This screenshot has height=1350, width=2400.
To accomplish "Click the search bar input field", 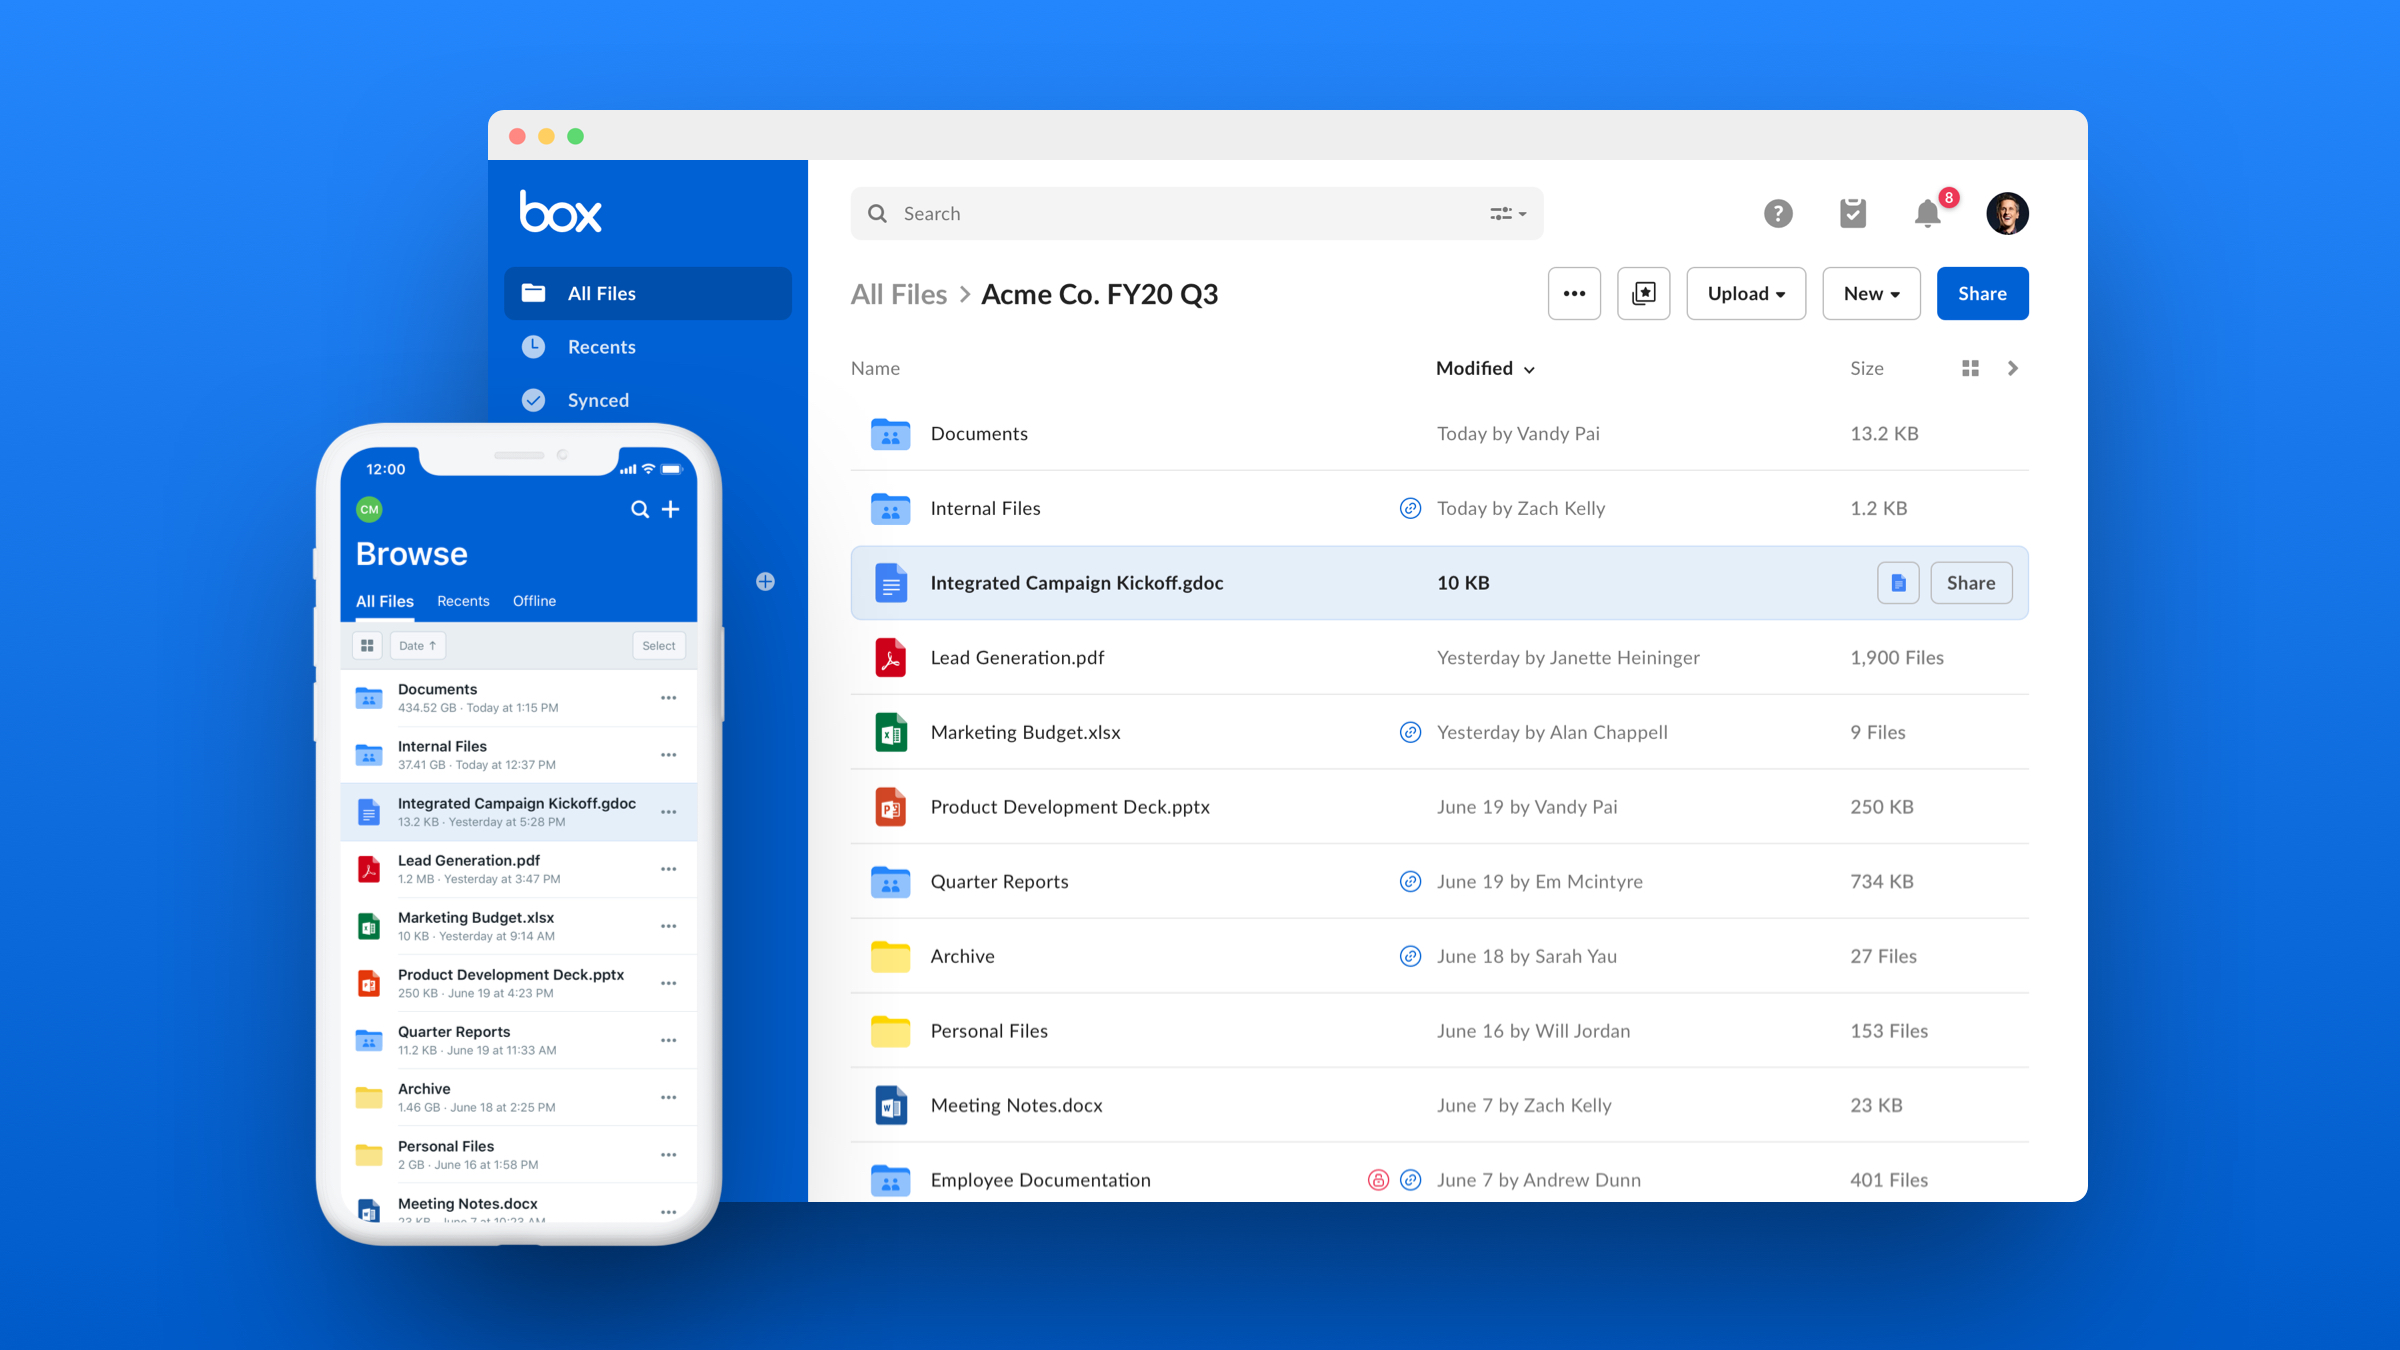I will (1192, 211).
